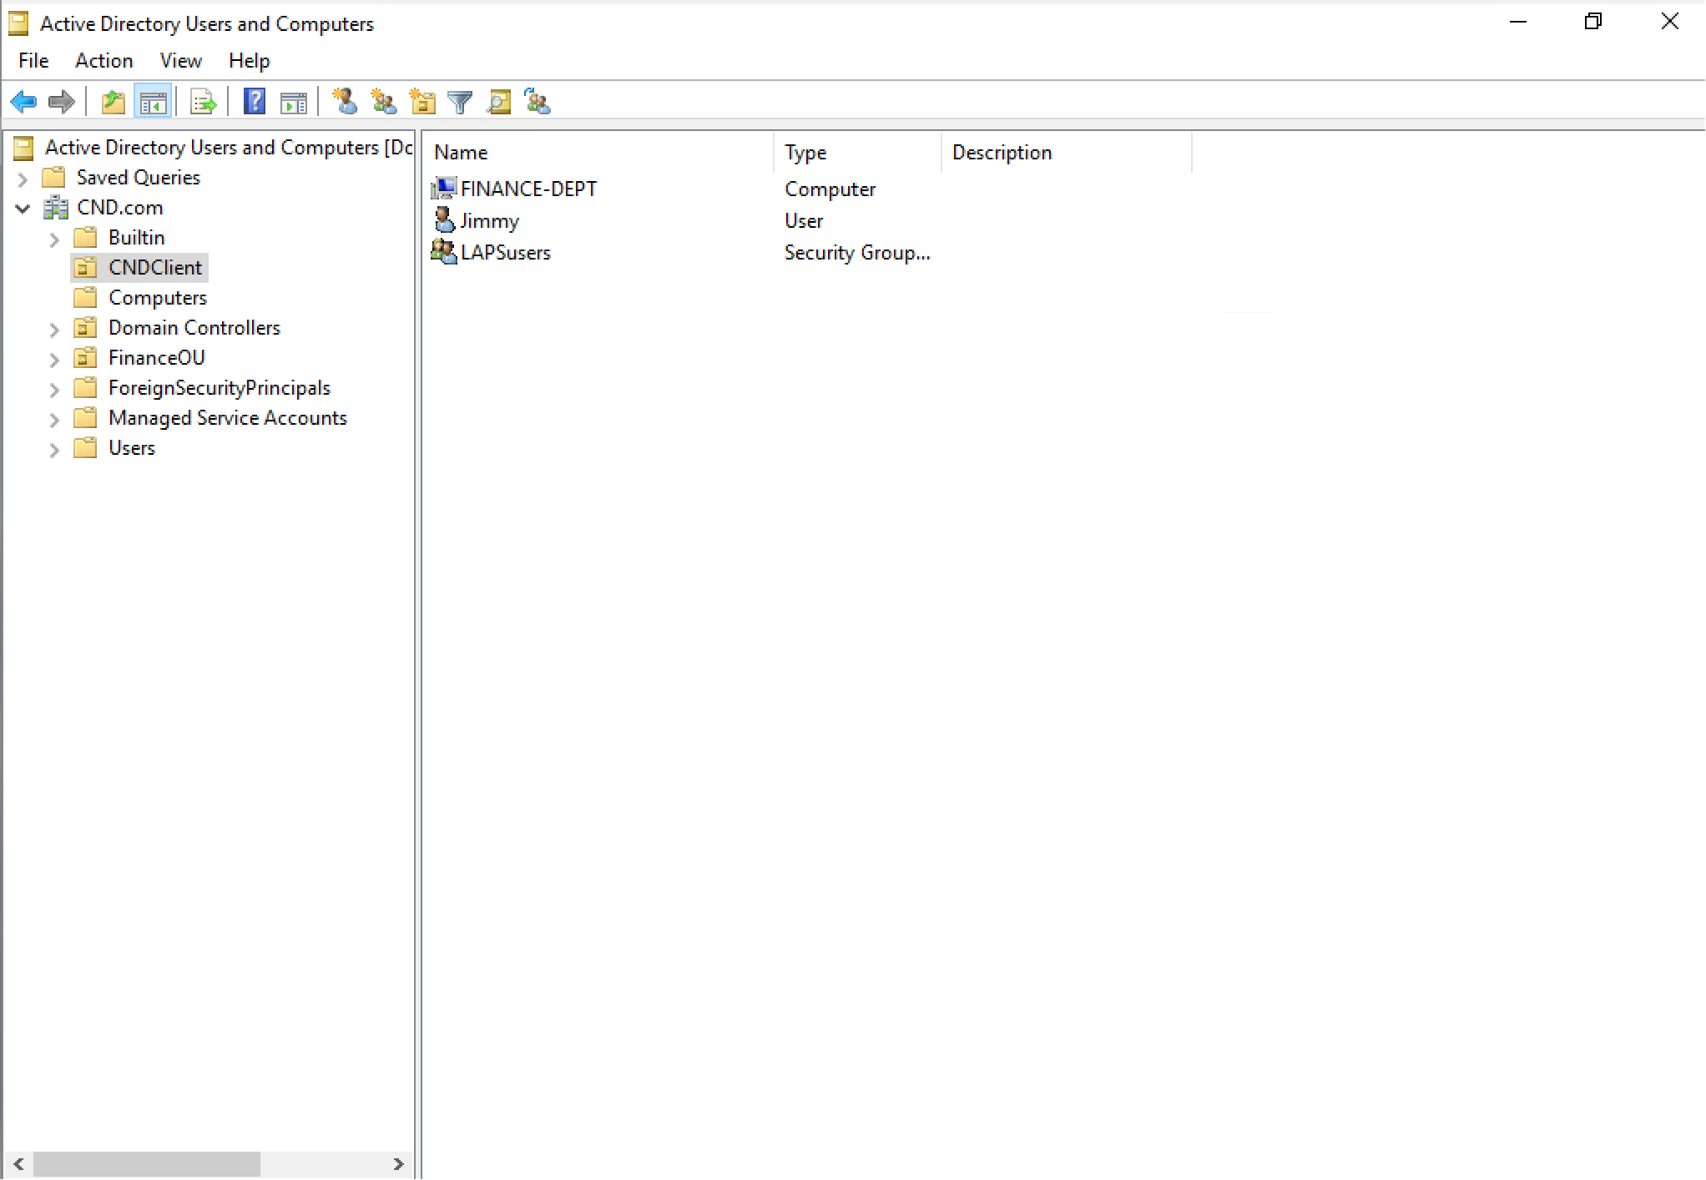Click the Forward arrow in toolbar
Screen dimensions: 1706x1180
(62, 101)
